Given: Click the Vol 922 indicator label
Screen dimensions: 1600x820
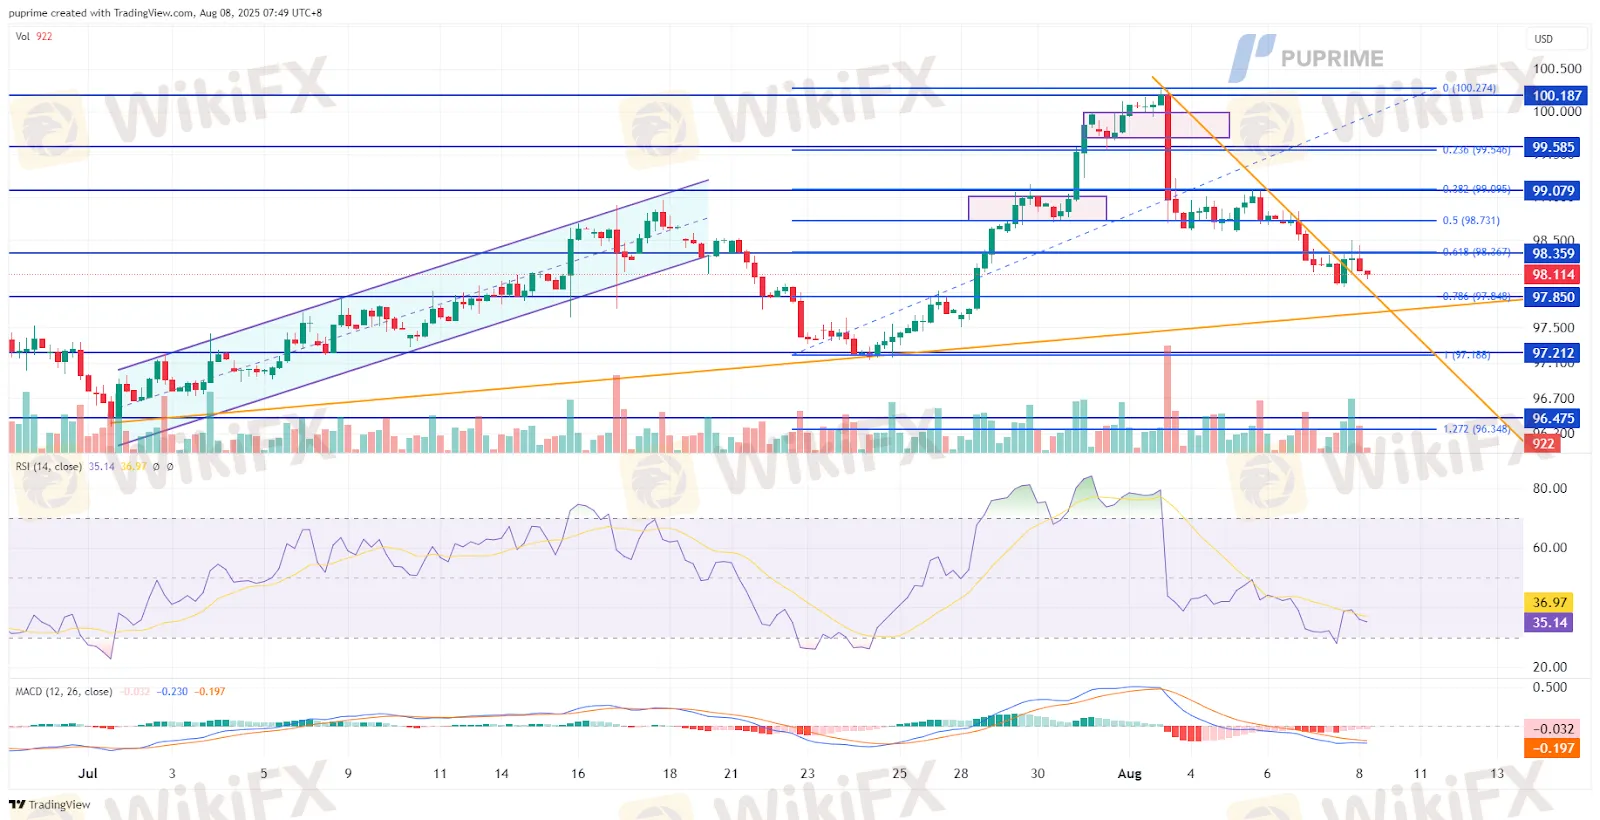Looking at the screenshot, I should coord(34,36).
